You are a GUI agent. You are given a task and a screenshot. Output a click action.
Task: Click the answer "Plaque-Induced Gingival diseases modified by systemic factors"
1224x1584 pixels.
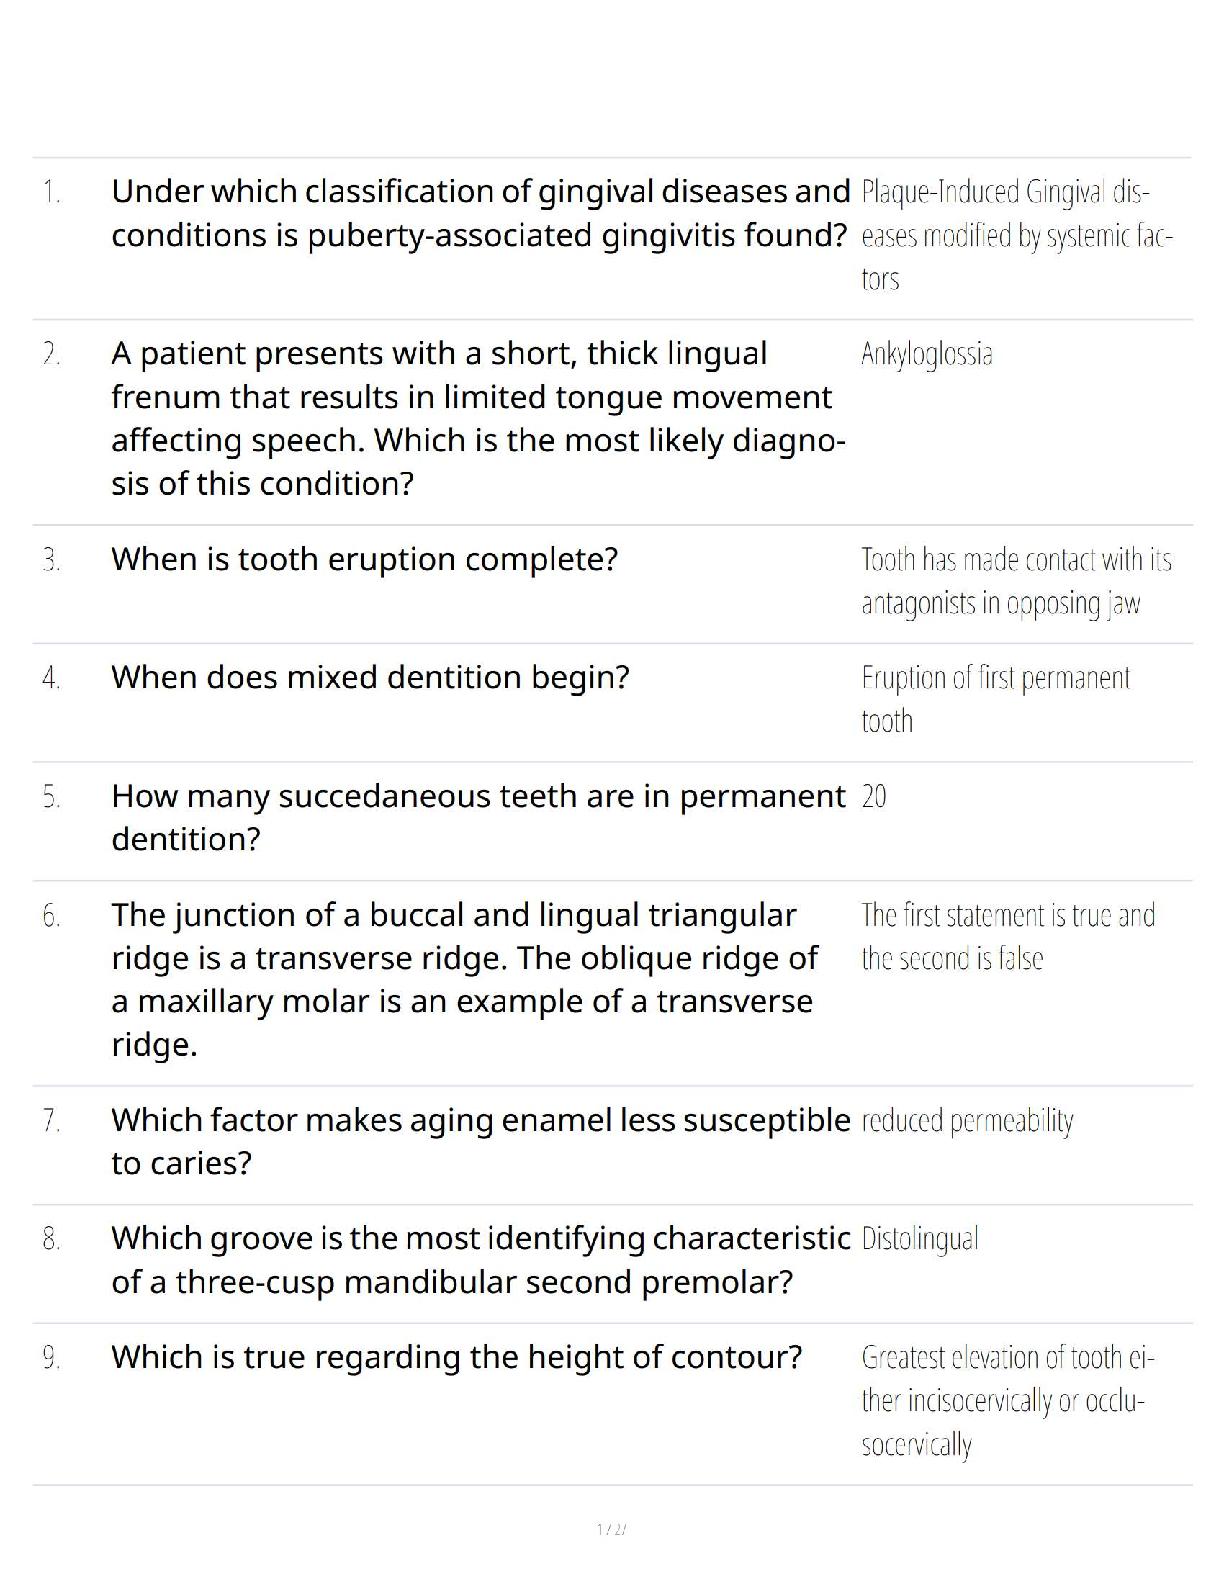1015,235
